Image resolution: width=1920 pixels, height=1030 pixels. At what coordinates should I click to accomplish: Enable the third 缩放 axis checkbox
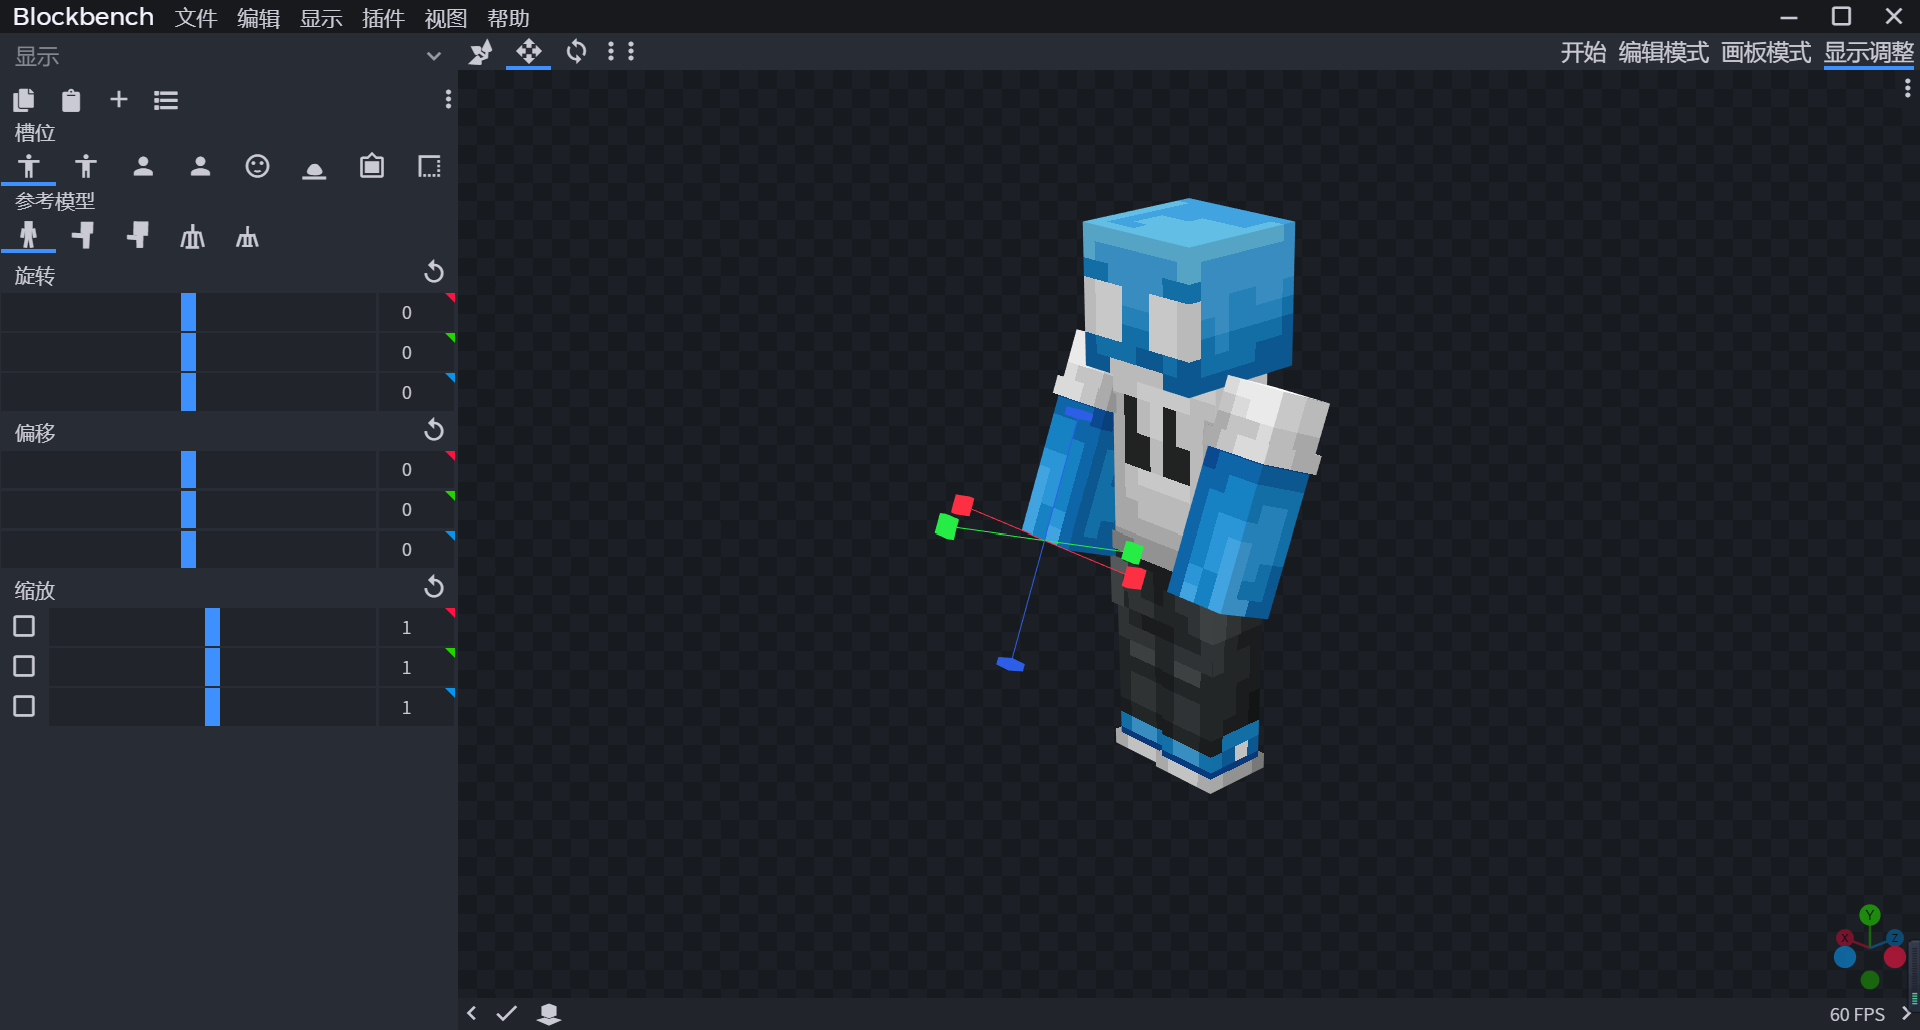(x=24, y=707)
